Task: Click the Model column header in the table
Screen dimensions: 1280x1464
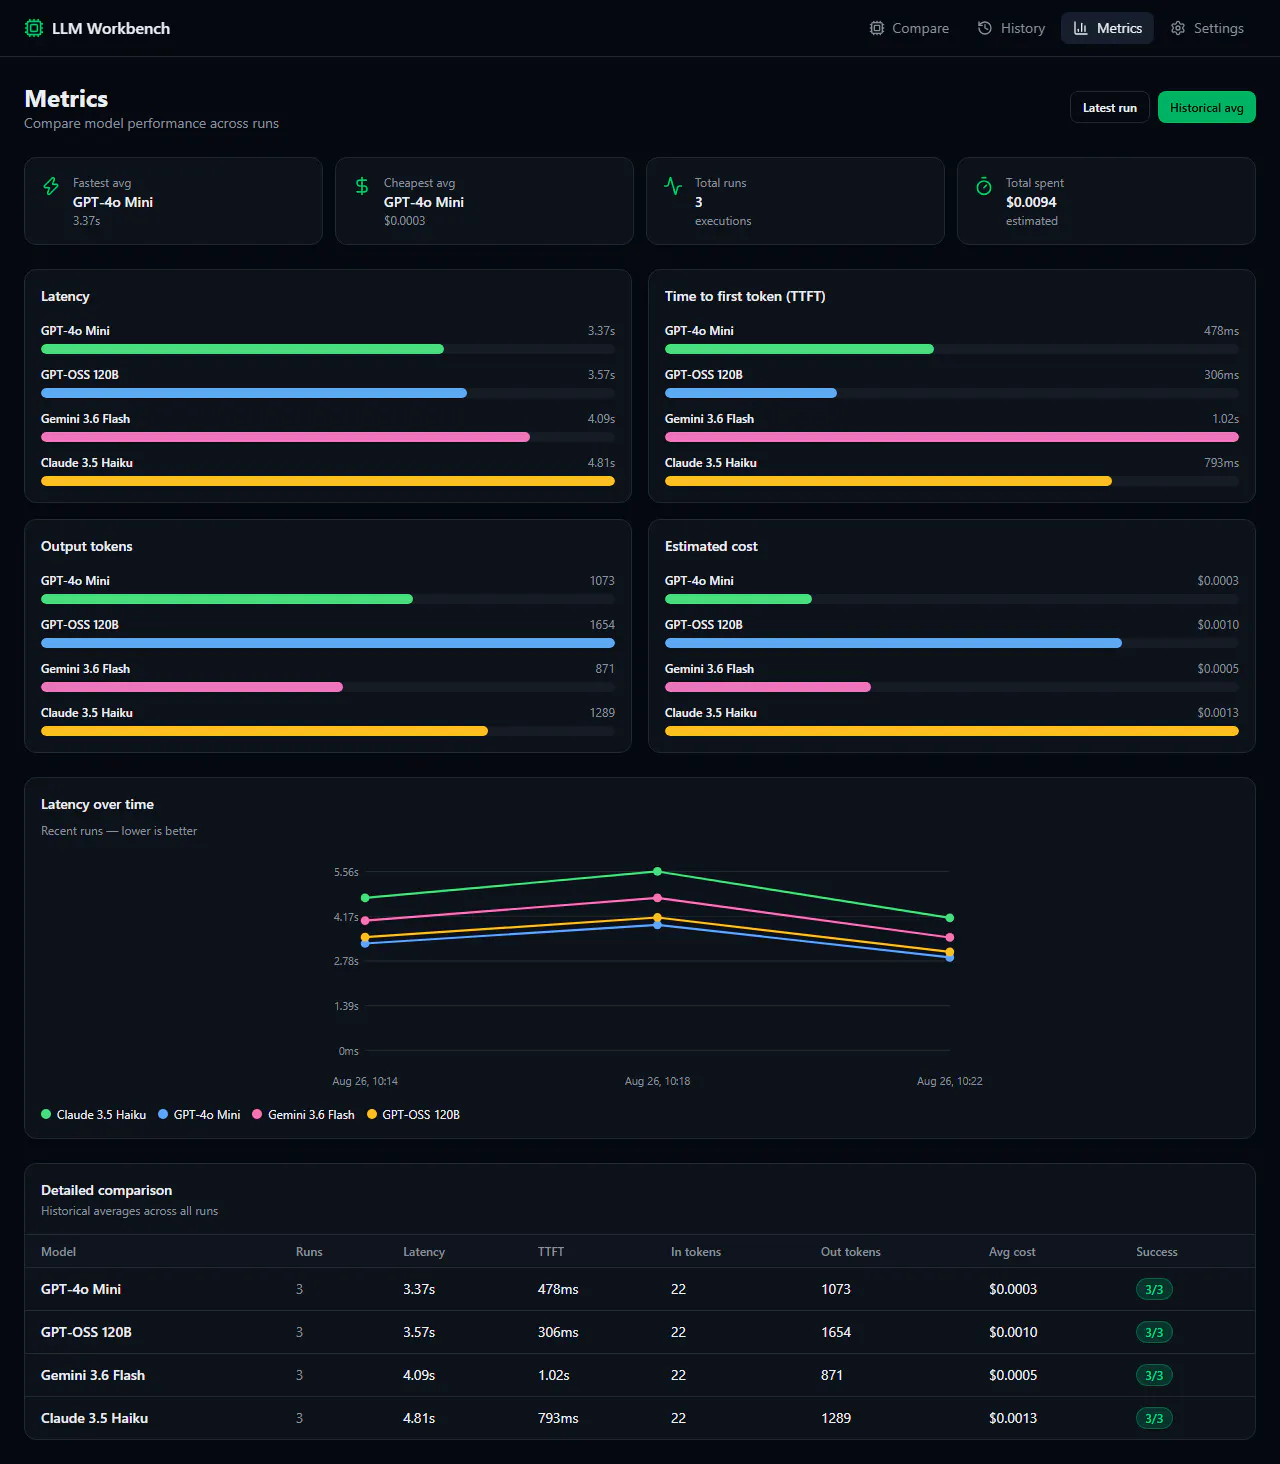Action: [58, 1252]
